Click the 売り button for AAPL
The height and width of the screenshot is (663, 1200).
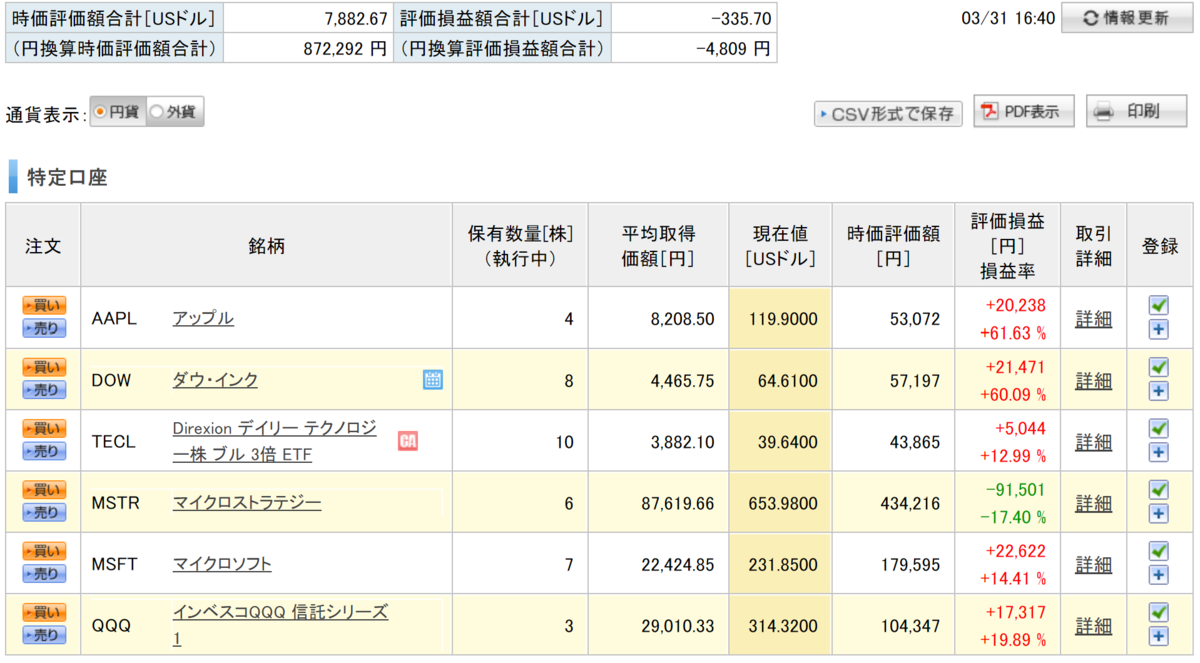click(44, 328)
